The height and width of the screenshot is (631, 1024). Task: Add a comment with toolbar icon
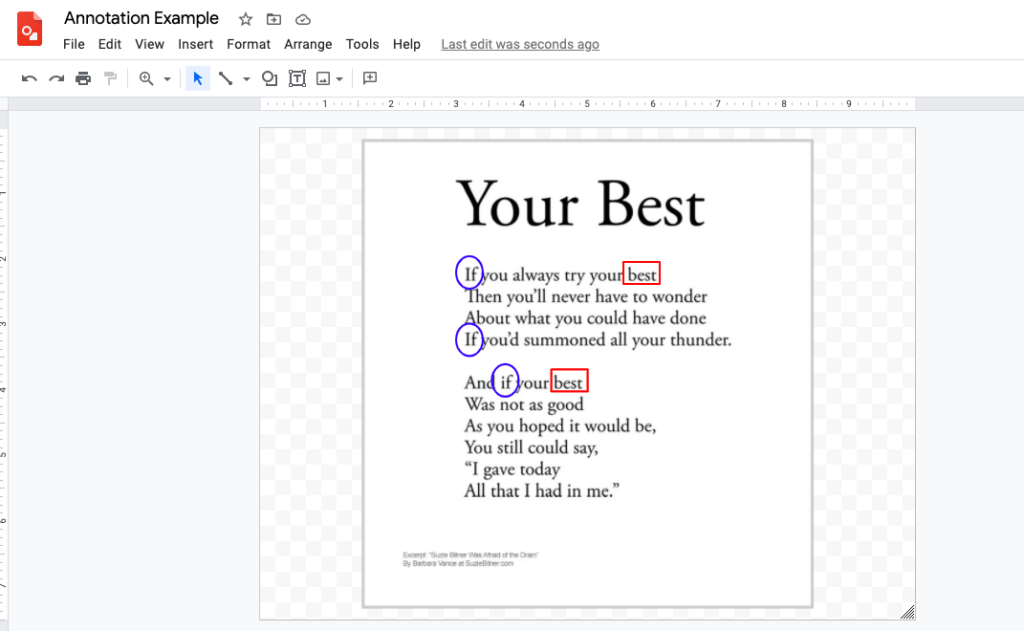(370, 78)
